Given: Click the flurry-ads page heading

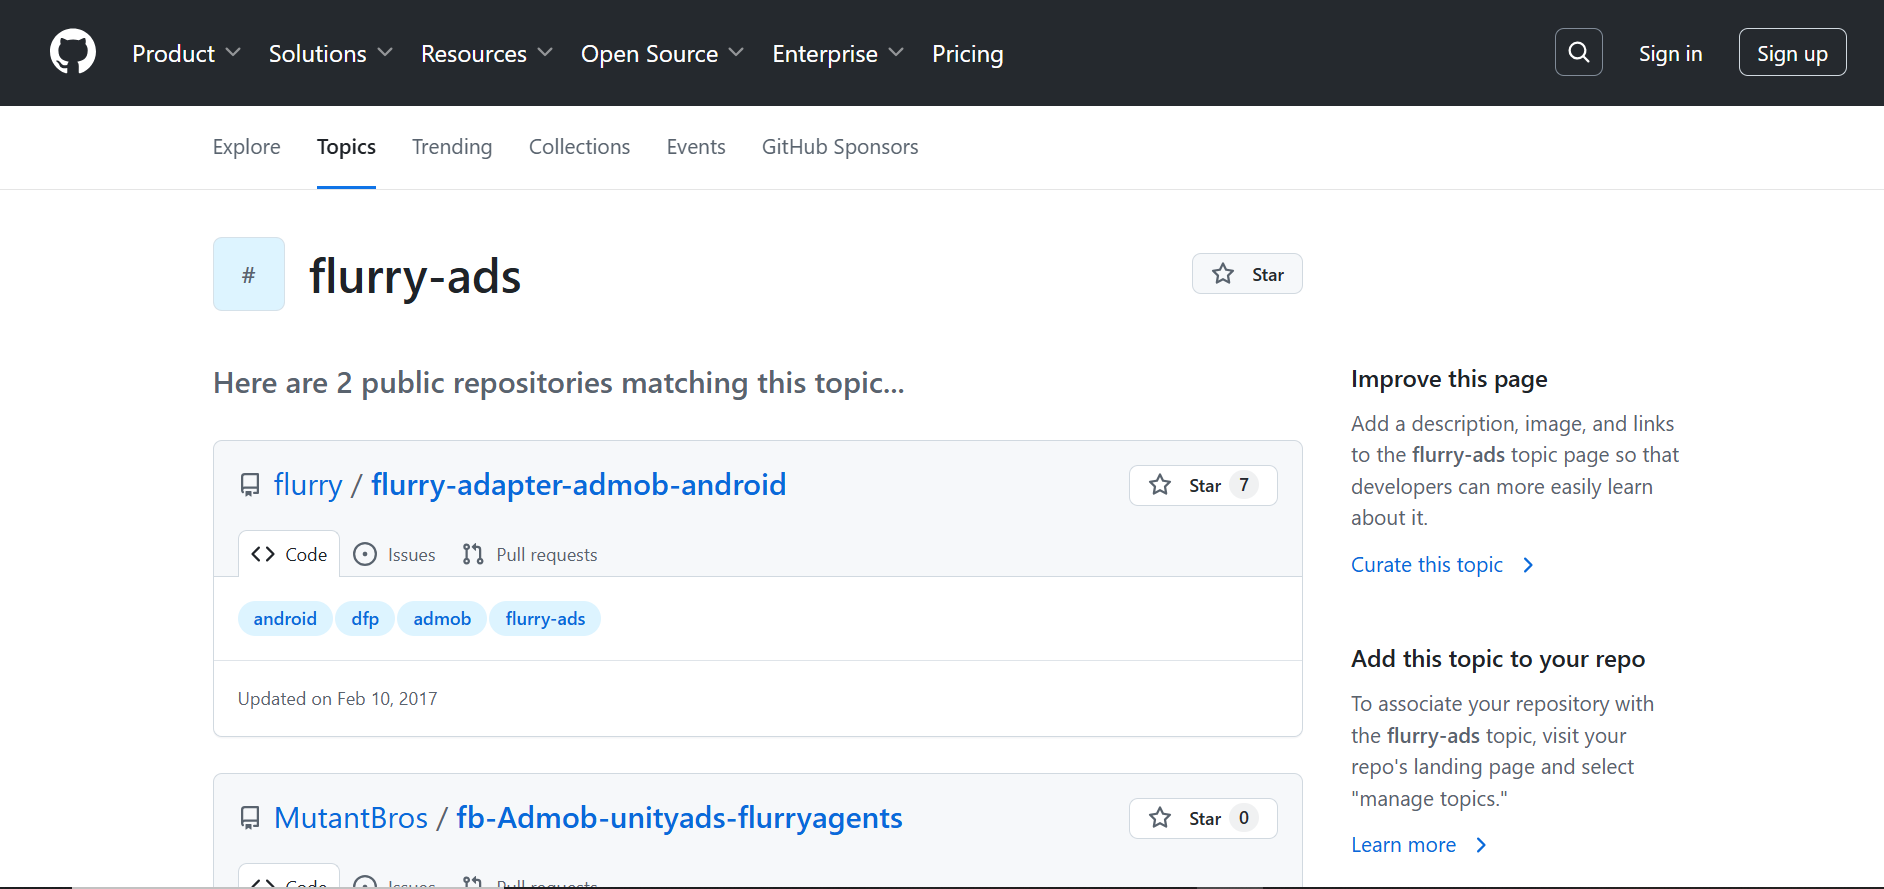Looking at the screenshot, I should (x=415, y=277).
